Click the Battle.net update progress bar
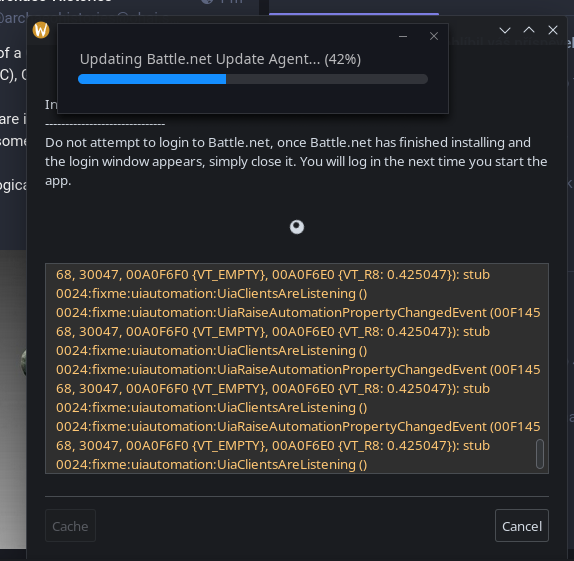 click(253, 79)
